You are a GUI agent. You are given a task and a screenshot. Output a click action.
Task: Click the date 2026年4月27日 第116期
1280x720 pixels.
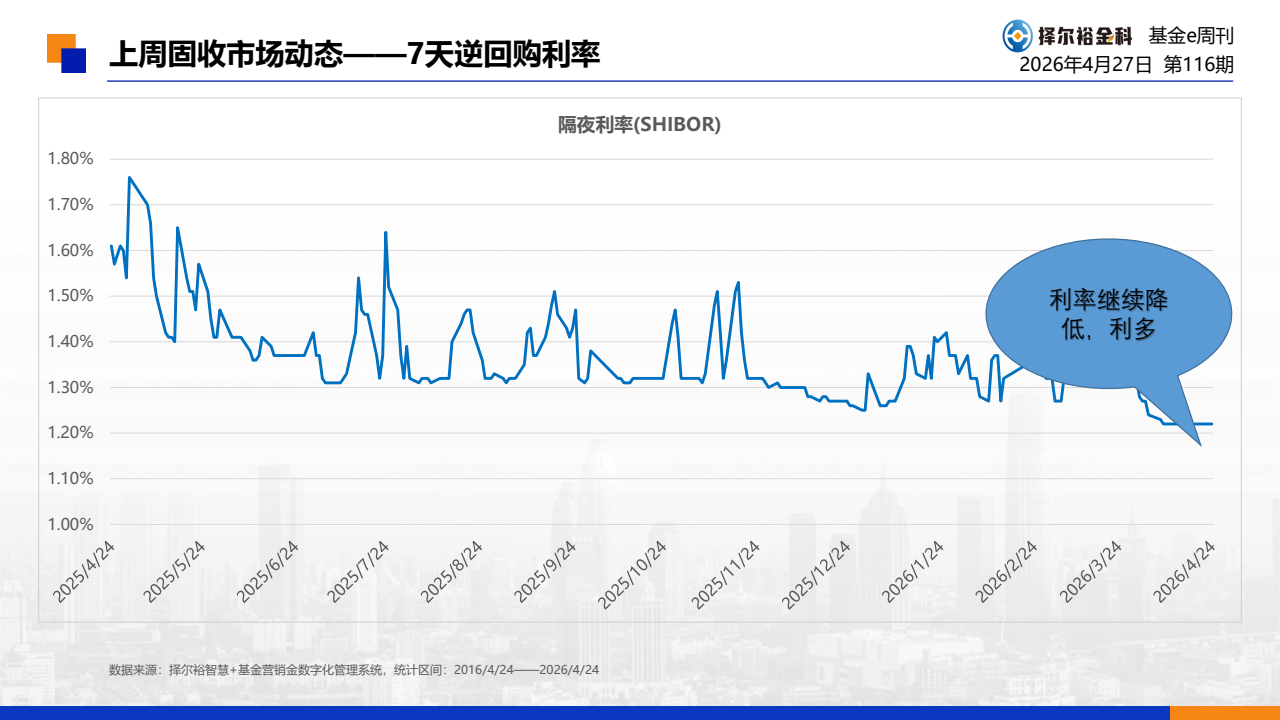pyautogui.click(x=1126, y=65)
